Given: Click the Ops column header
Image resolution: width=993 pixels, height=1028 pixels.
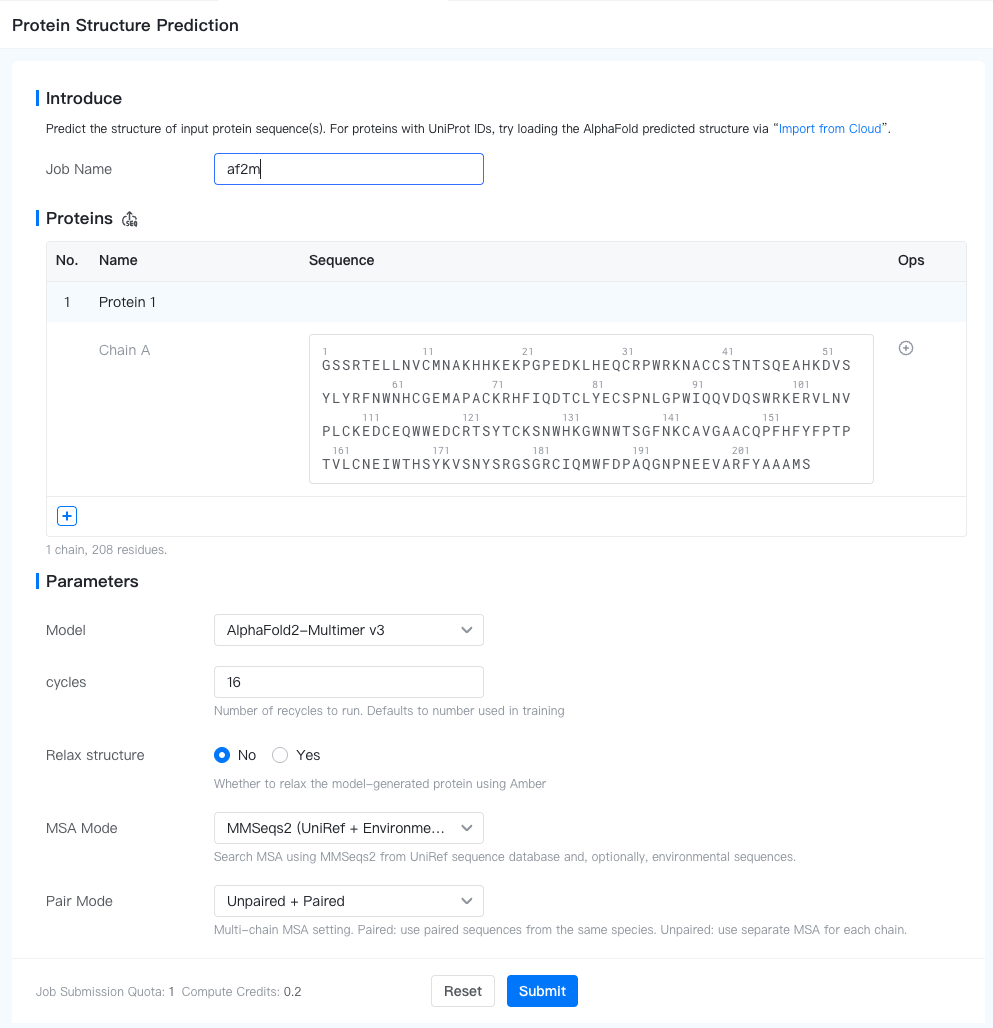Looking at the screenshot, I should (x=911, y=260).
